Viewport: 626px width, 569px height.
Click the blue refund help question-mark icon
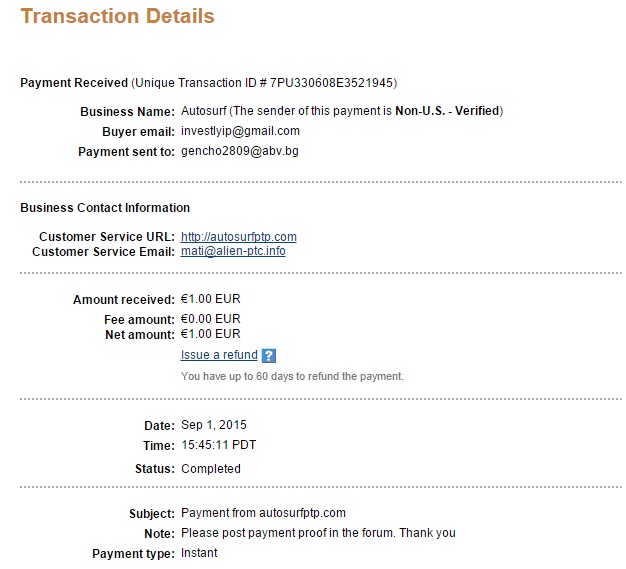pyautogui.click(x=269, y=355)
